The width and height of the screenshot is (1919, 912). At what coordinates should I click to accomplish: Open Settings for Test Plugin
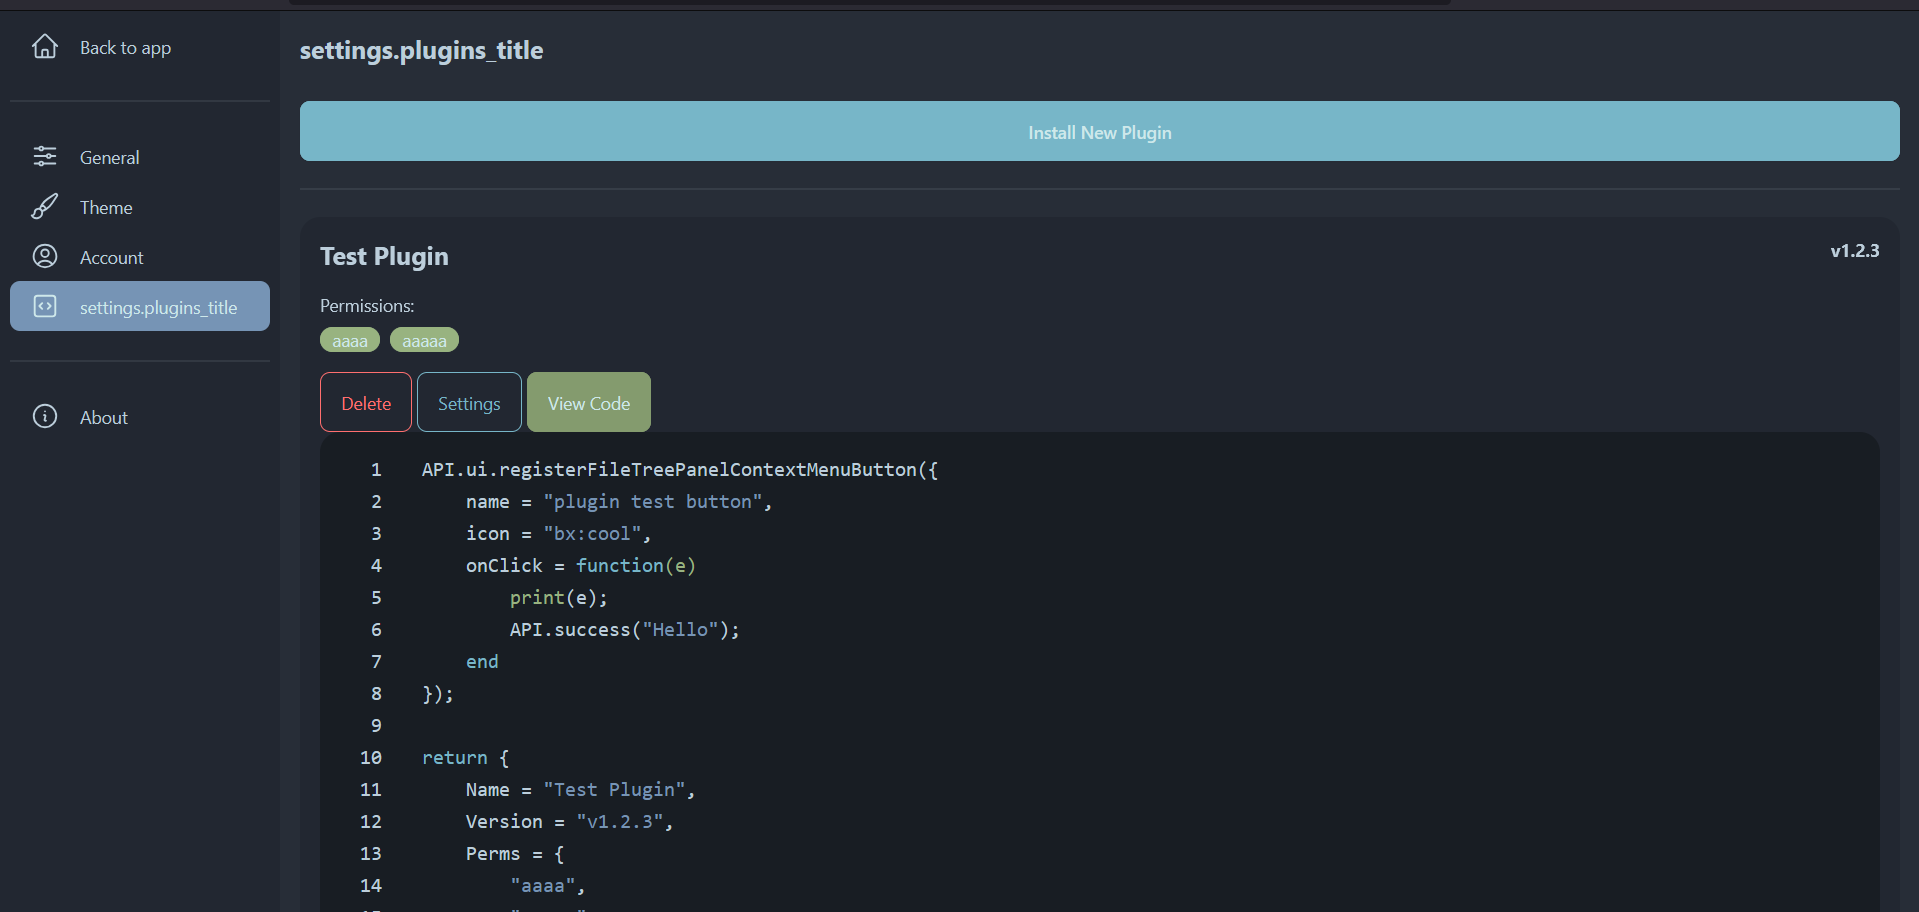coord(469,403)
